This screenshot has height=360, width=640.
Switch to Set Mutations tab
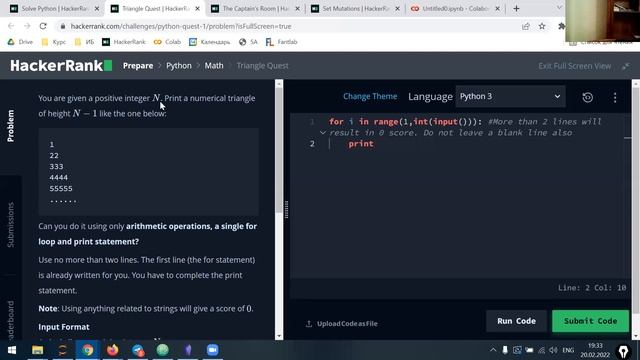pos(355,9)
